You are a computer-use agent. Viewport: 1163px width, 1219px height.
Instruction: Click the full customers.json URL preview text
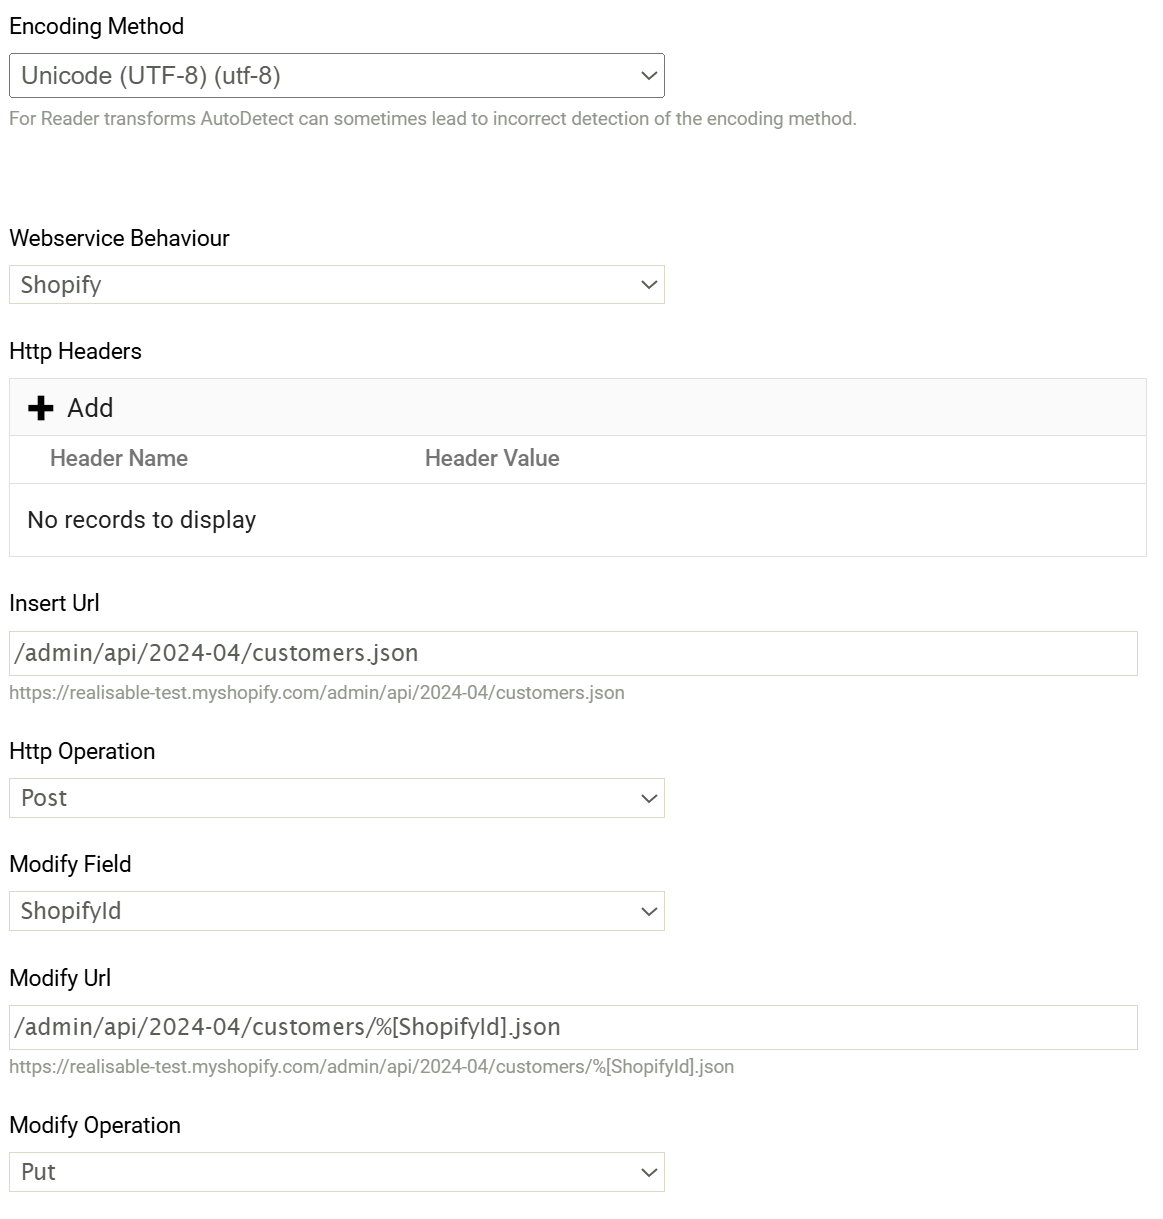pos(317,693)
